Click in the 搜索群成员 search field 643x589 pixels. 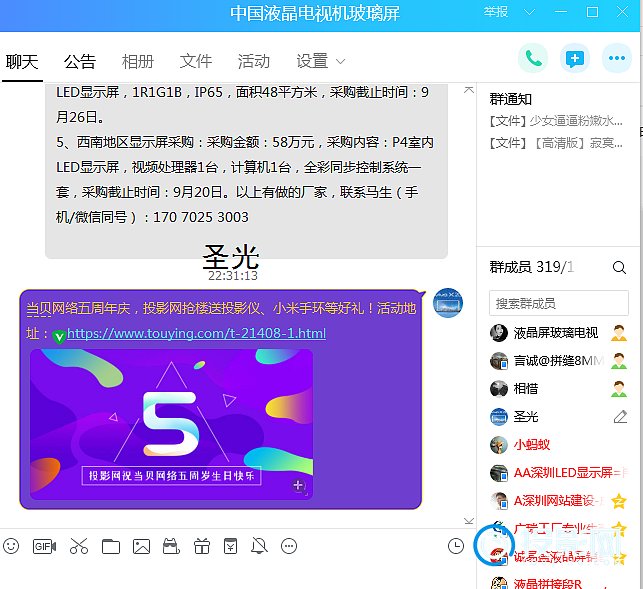(559, 304)
